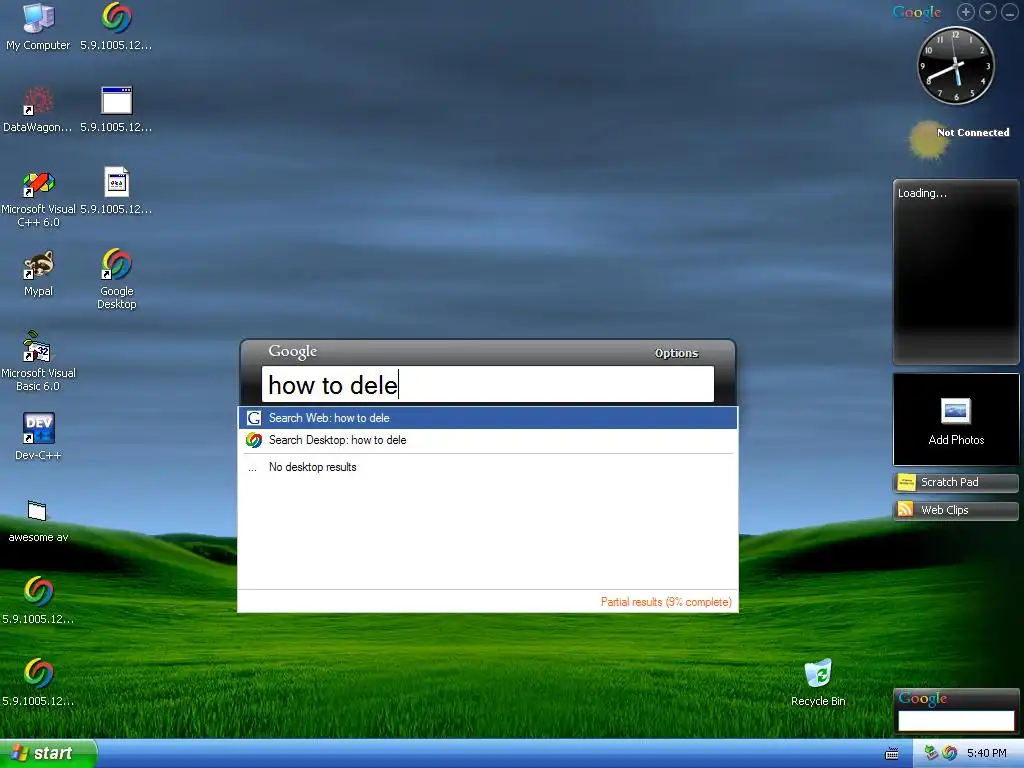
Task: Click the Google logo at the sidebar top
Action: (x=917, y=12)
